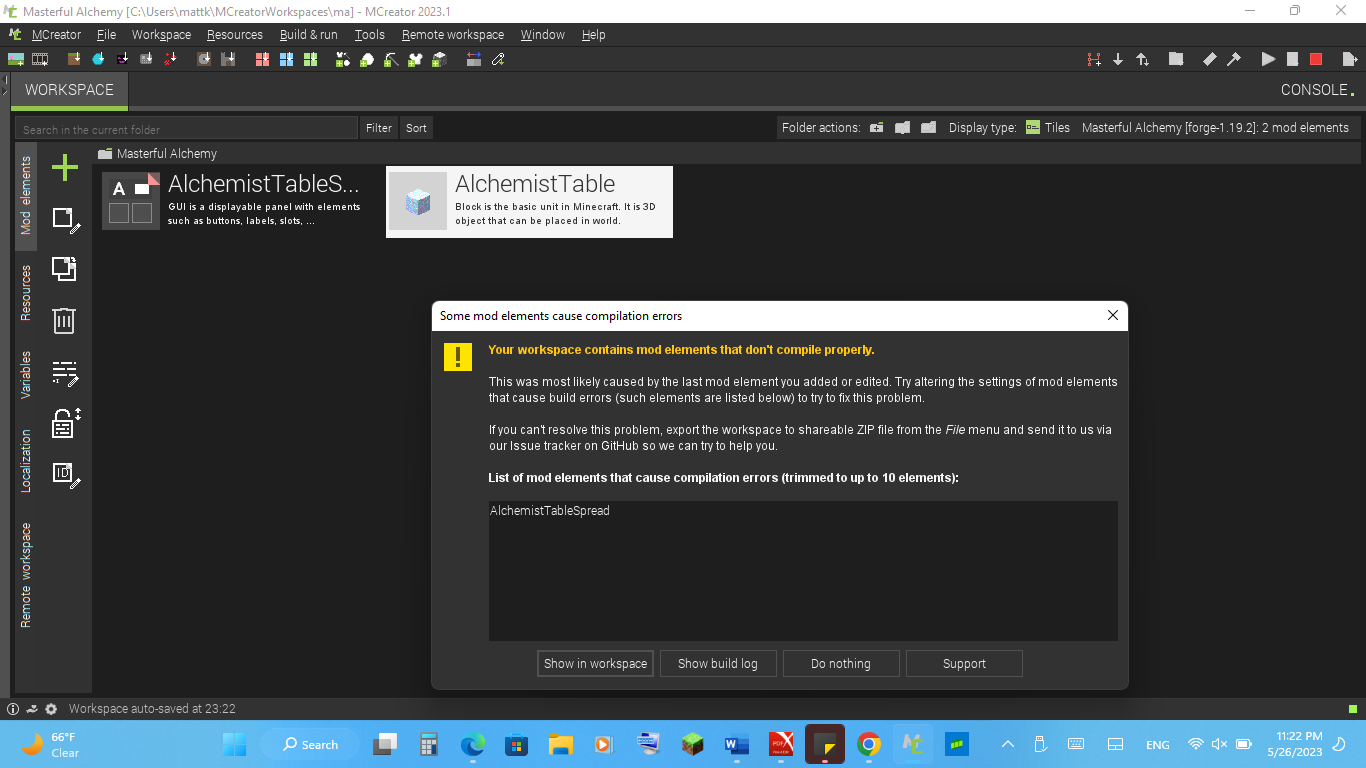The image size is (1366, 768).
Task: Dismiss the error dialog via Do nothing
Action: pyautogui.click(x=841, y=663)
